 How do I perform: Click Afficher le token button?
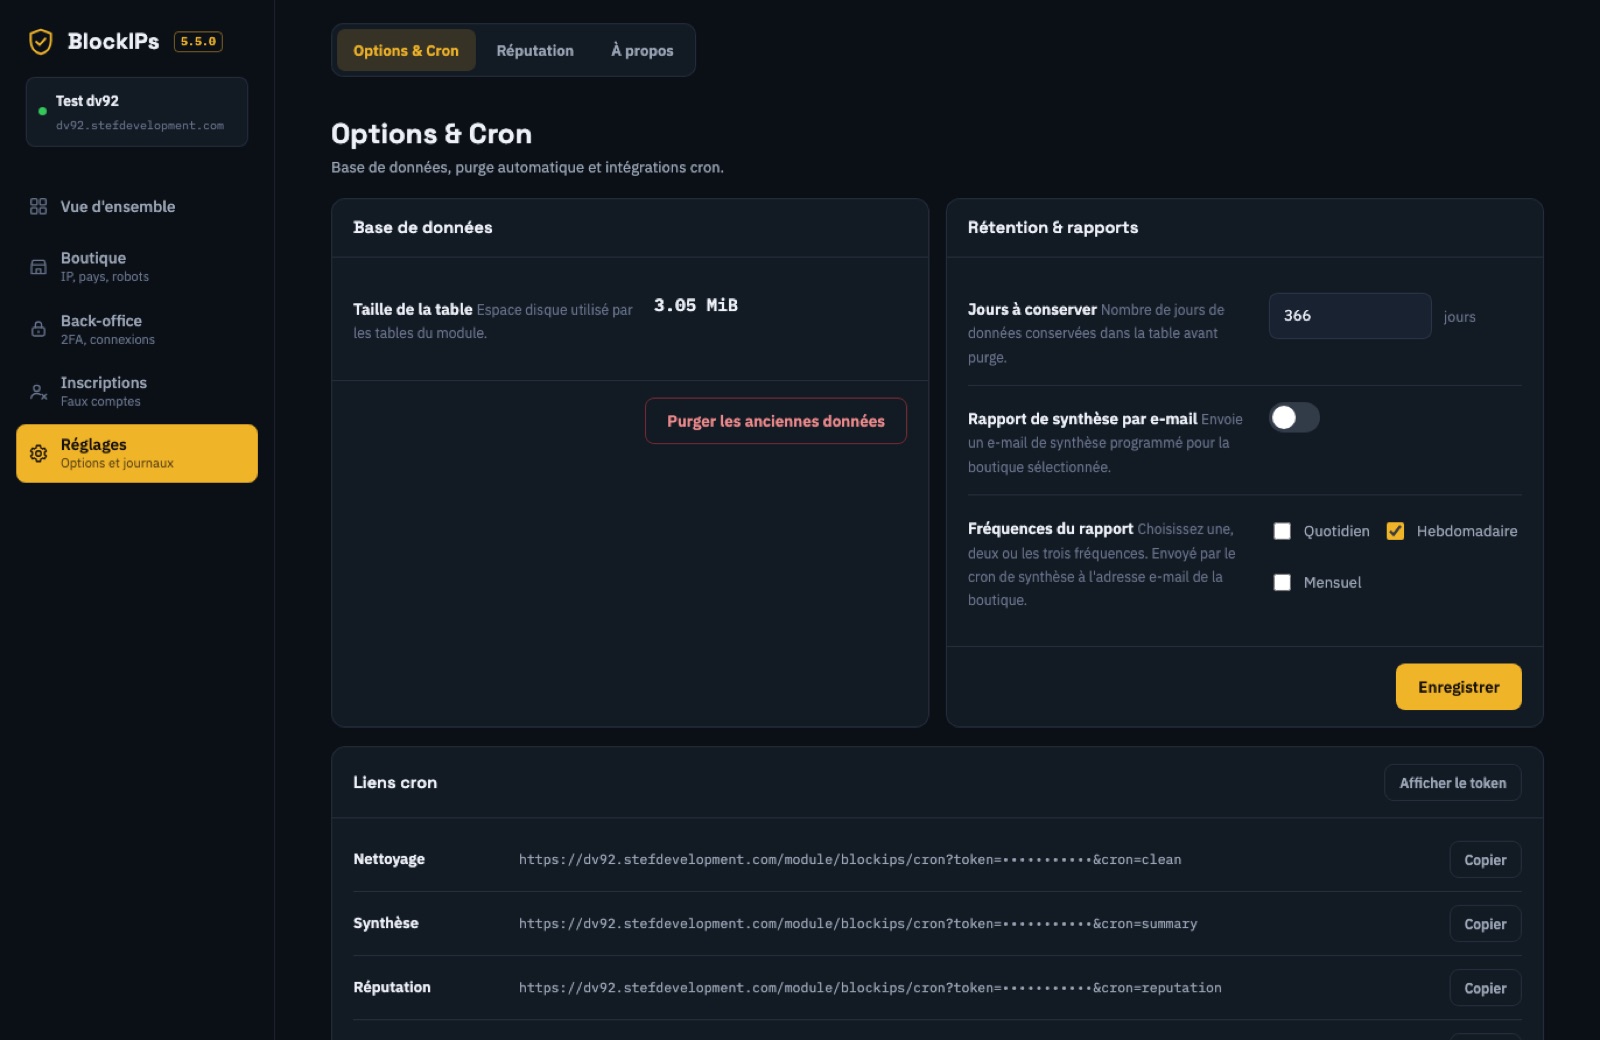pos(1452,783)
